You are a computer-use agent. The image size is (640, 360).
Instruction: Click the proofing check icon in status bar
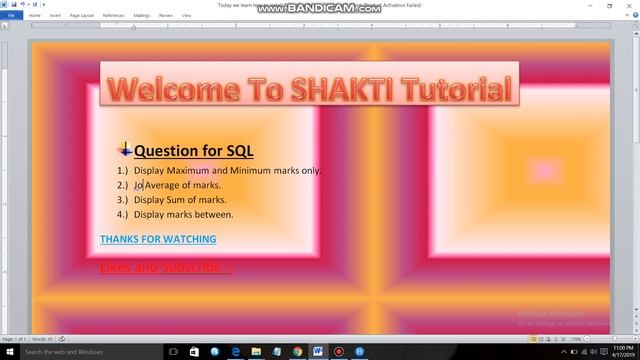pyautogui.click(x=62, y=339)
